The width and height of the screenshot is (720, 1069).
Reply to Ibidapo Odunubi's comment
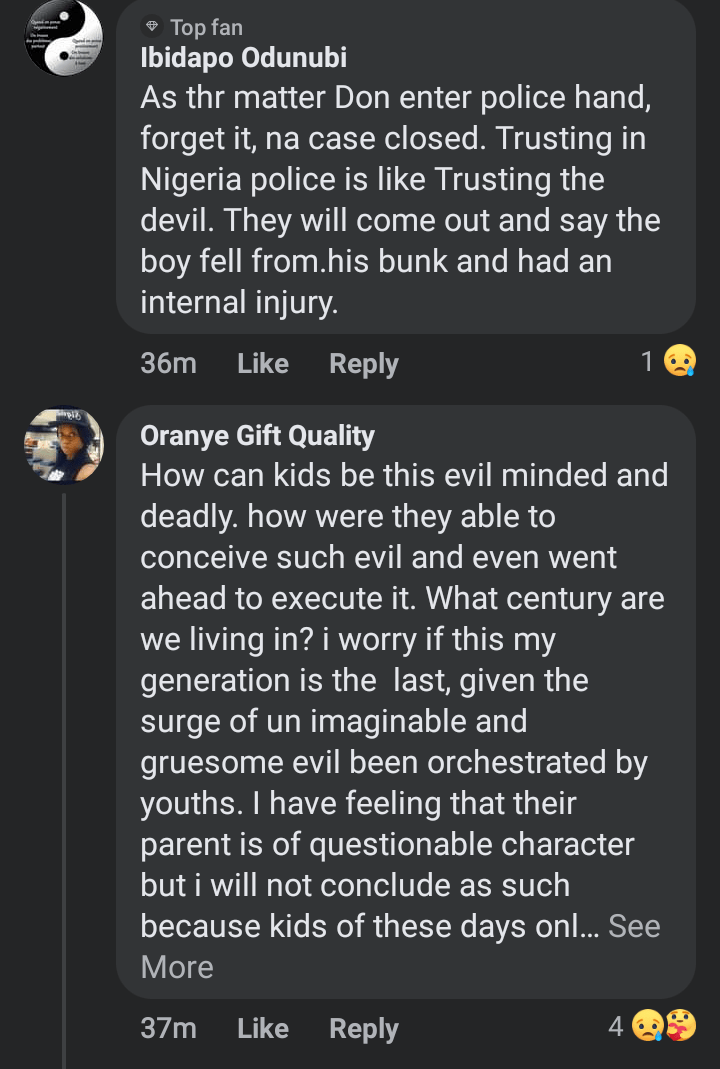tap(364, 364)
